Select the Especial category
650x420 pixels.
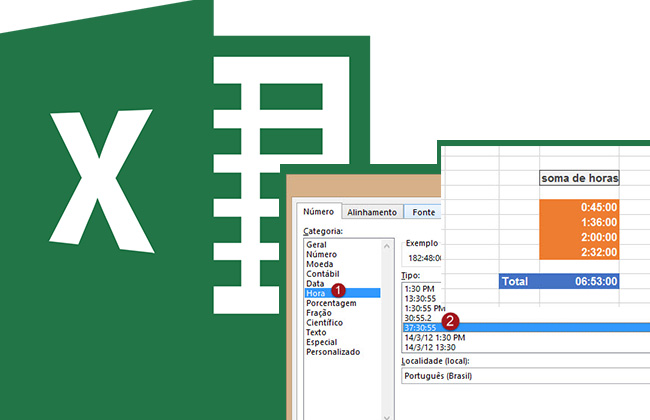tap(321, 342)
